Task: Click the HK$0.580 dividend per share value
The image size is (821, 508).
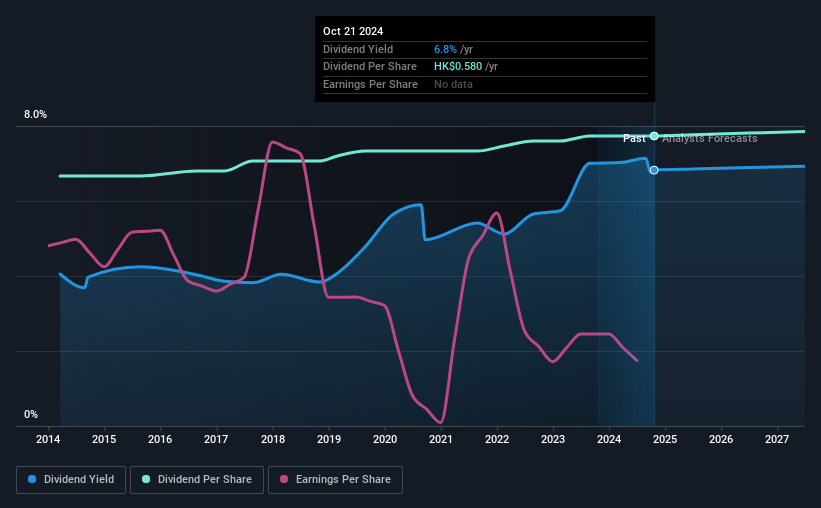Action: [x=458, y=67]
